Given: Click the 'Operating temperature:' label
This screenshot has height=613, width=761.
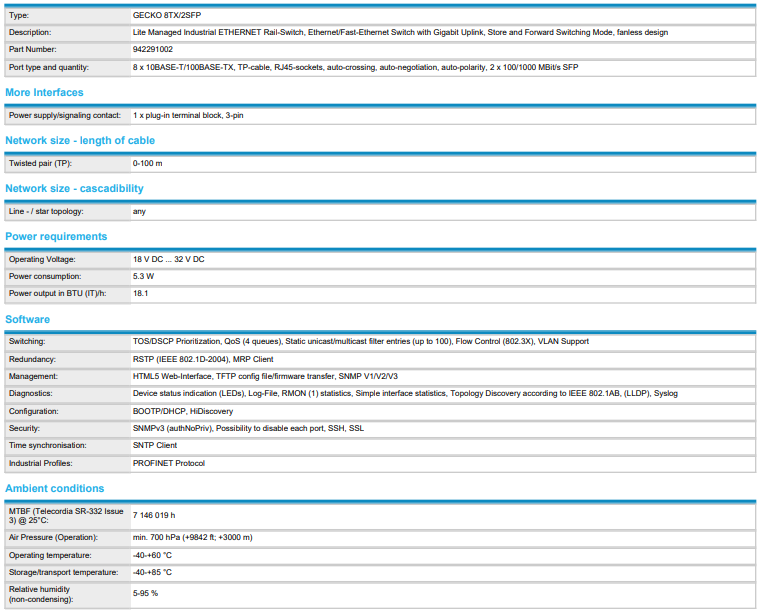Looking at the screenshot, I should (x=50, y=556).
